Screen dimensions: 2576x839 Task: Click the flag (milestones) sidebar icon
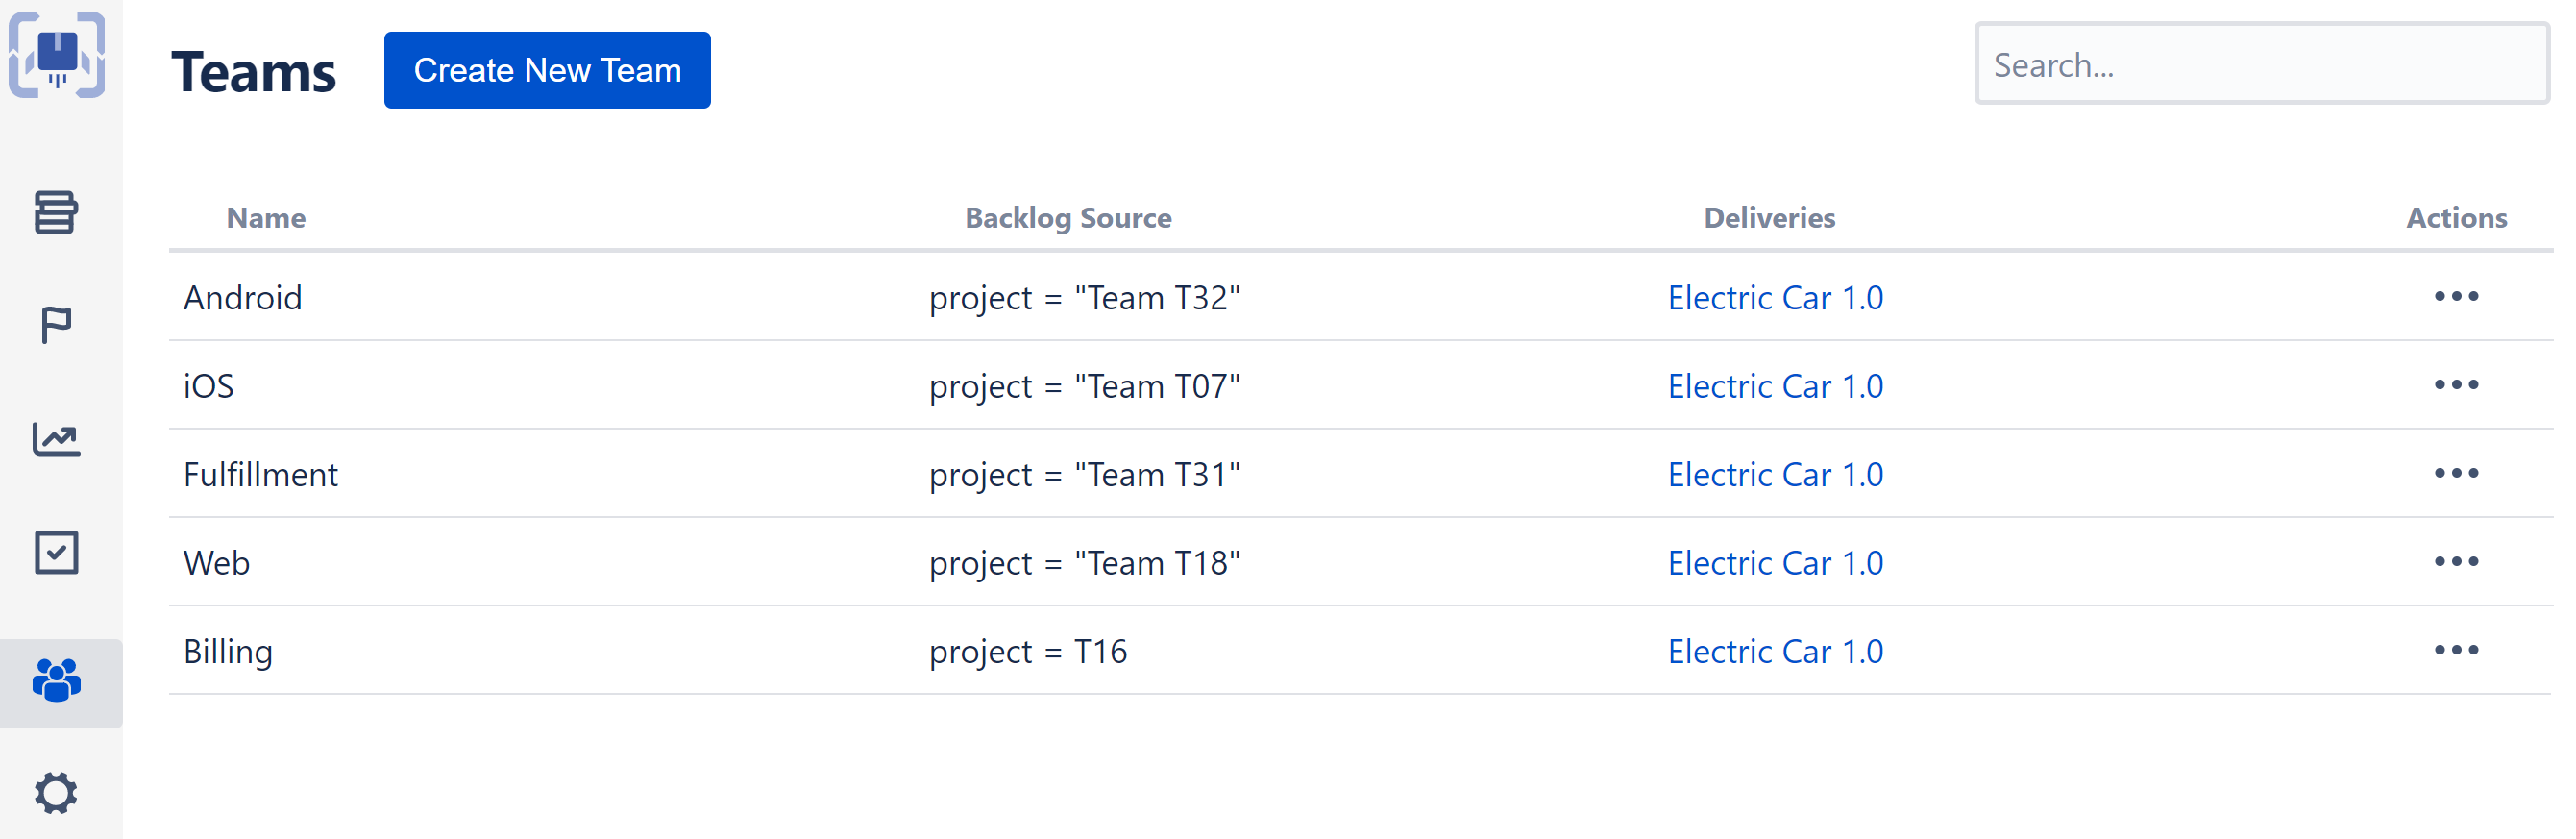click(x=57, y=324)
